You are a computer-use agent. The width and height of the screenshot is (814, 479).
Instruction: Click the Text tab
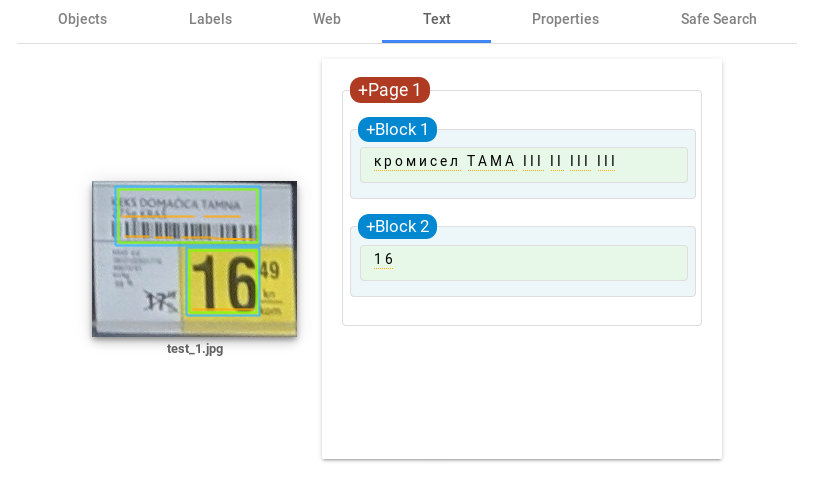tap(437, 19)
